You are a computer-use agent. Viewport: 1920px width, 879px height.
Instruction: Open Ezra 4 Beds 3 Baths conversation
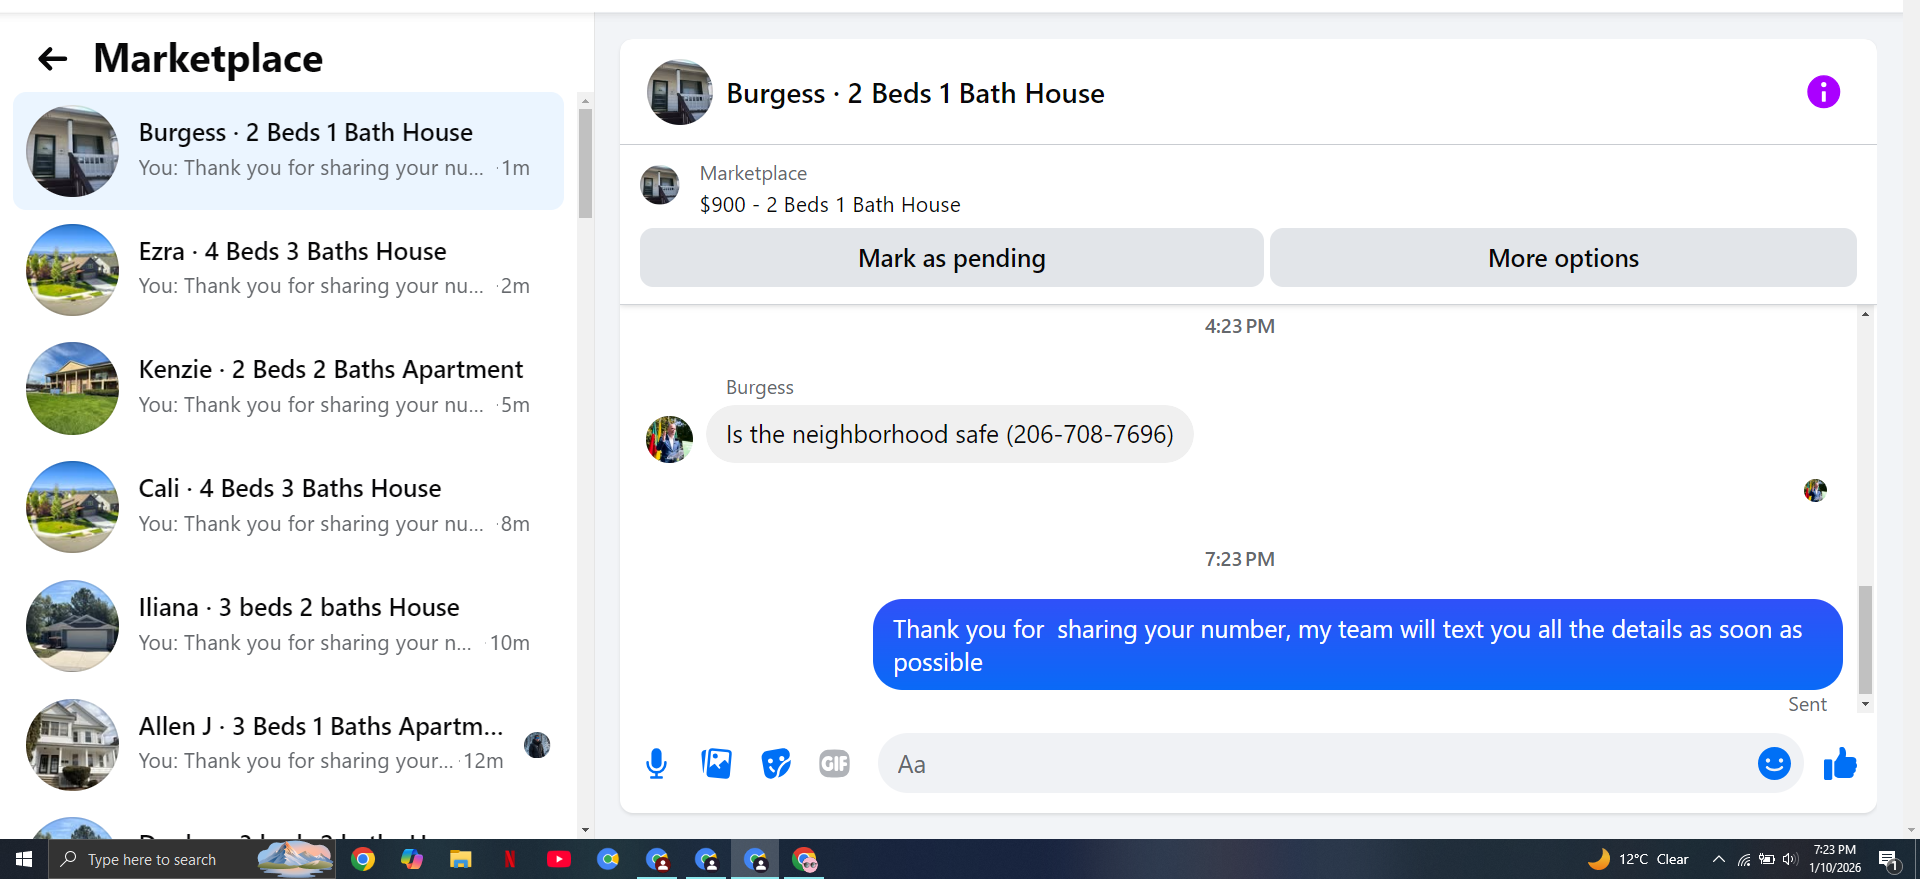pos(288,269)
